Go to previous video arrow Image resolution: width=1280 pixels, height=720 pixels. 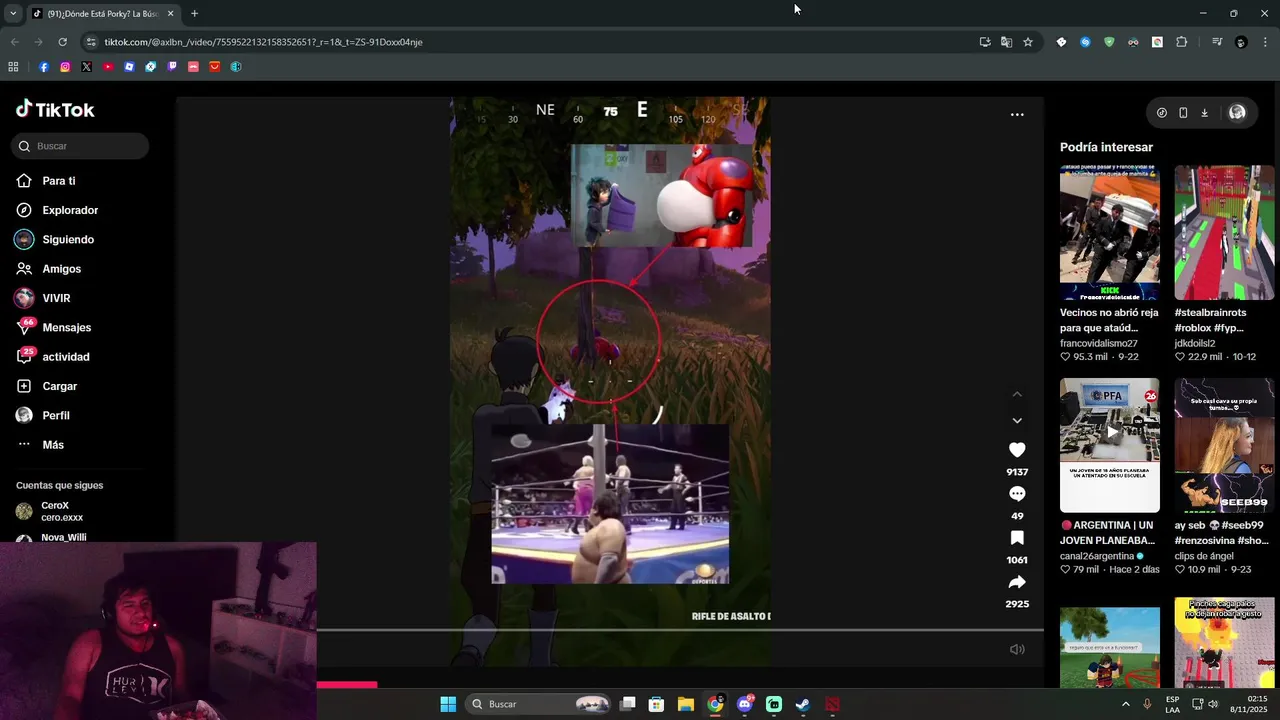click(1017, 395)
